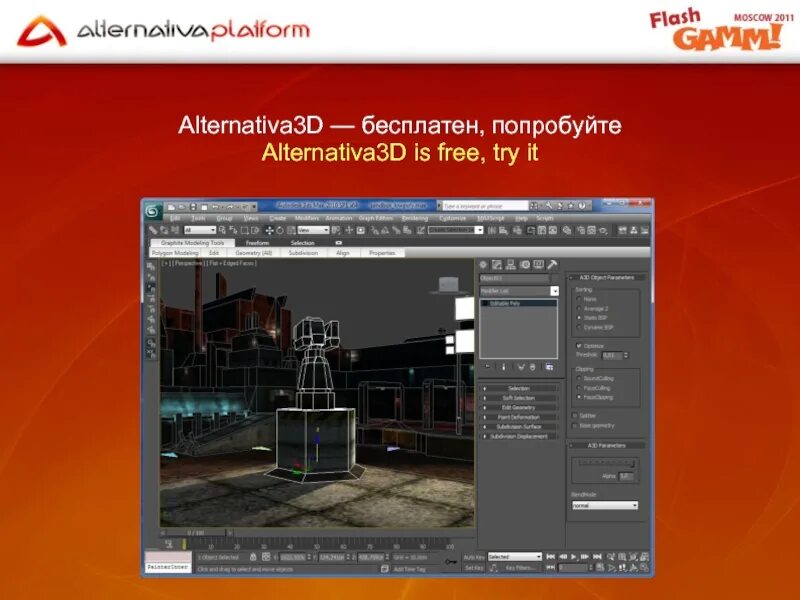The image size is (800, 600).
Task: Click the alpha slider in A3D Parameters
Action: coord(606,463)
